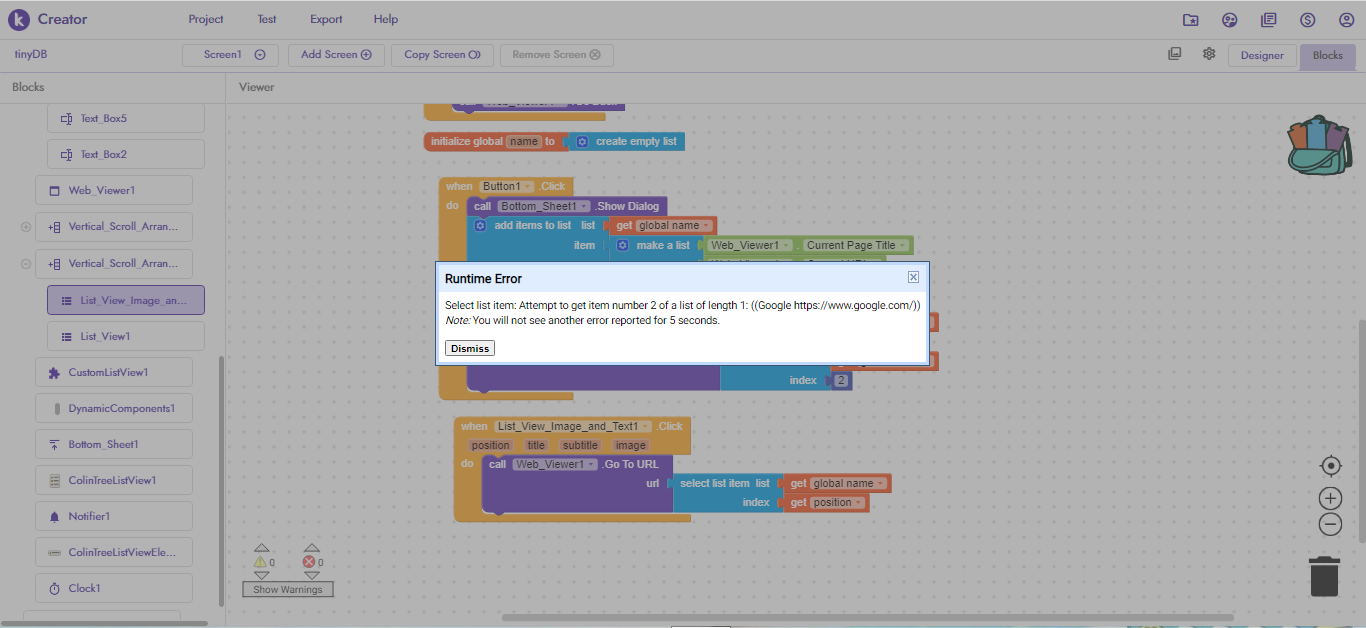Open the Project menu
The height and width of the screenshot is (628, 1366).
pos(206,19)
